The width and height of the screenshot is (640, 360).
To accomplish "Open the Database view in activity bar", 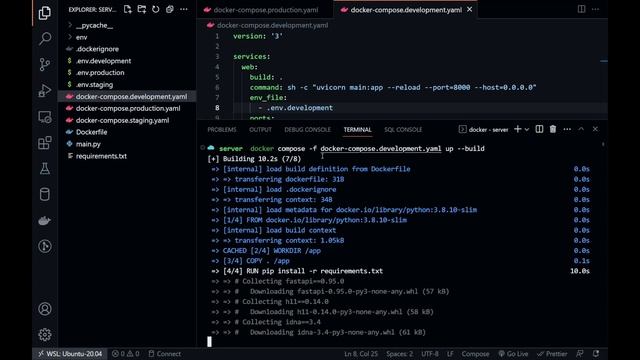I will point(44,194).
